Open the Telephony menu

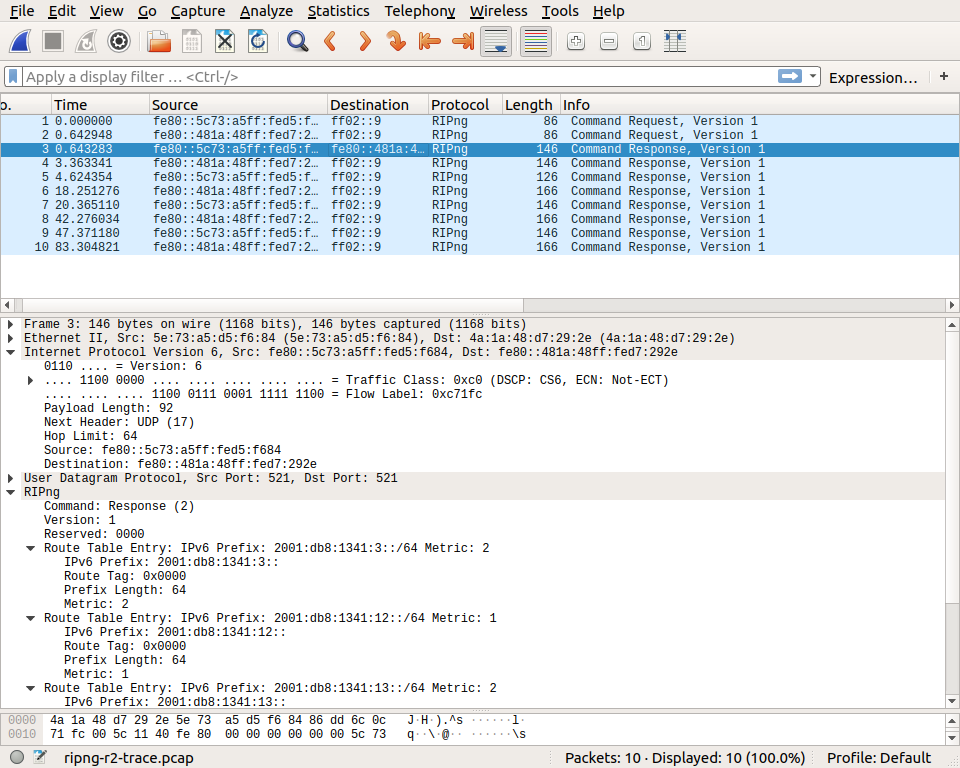(420, 11)
